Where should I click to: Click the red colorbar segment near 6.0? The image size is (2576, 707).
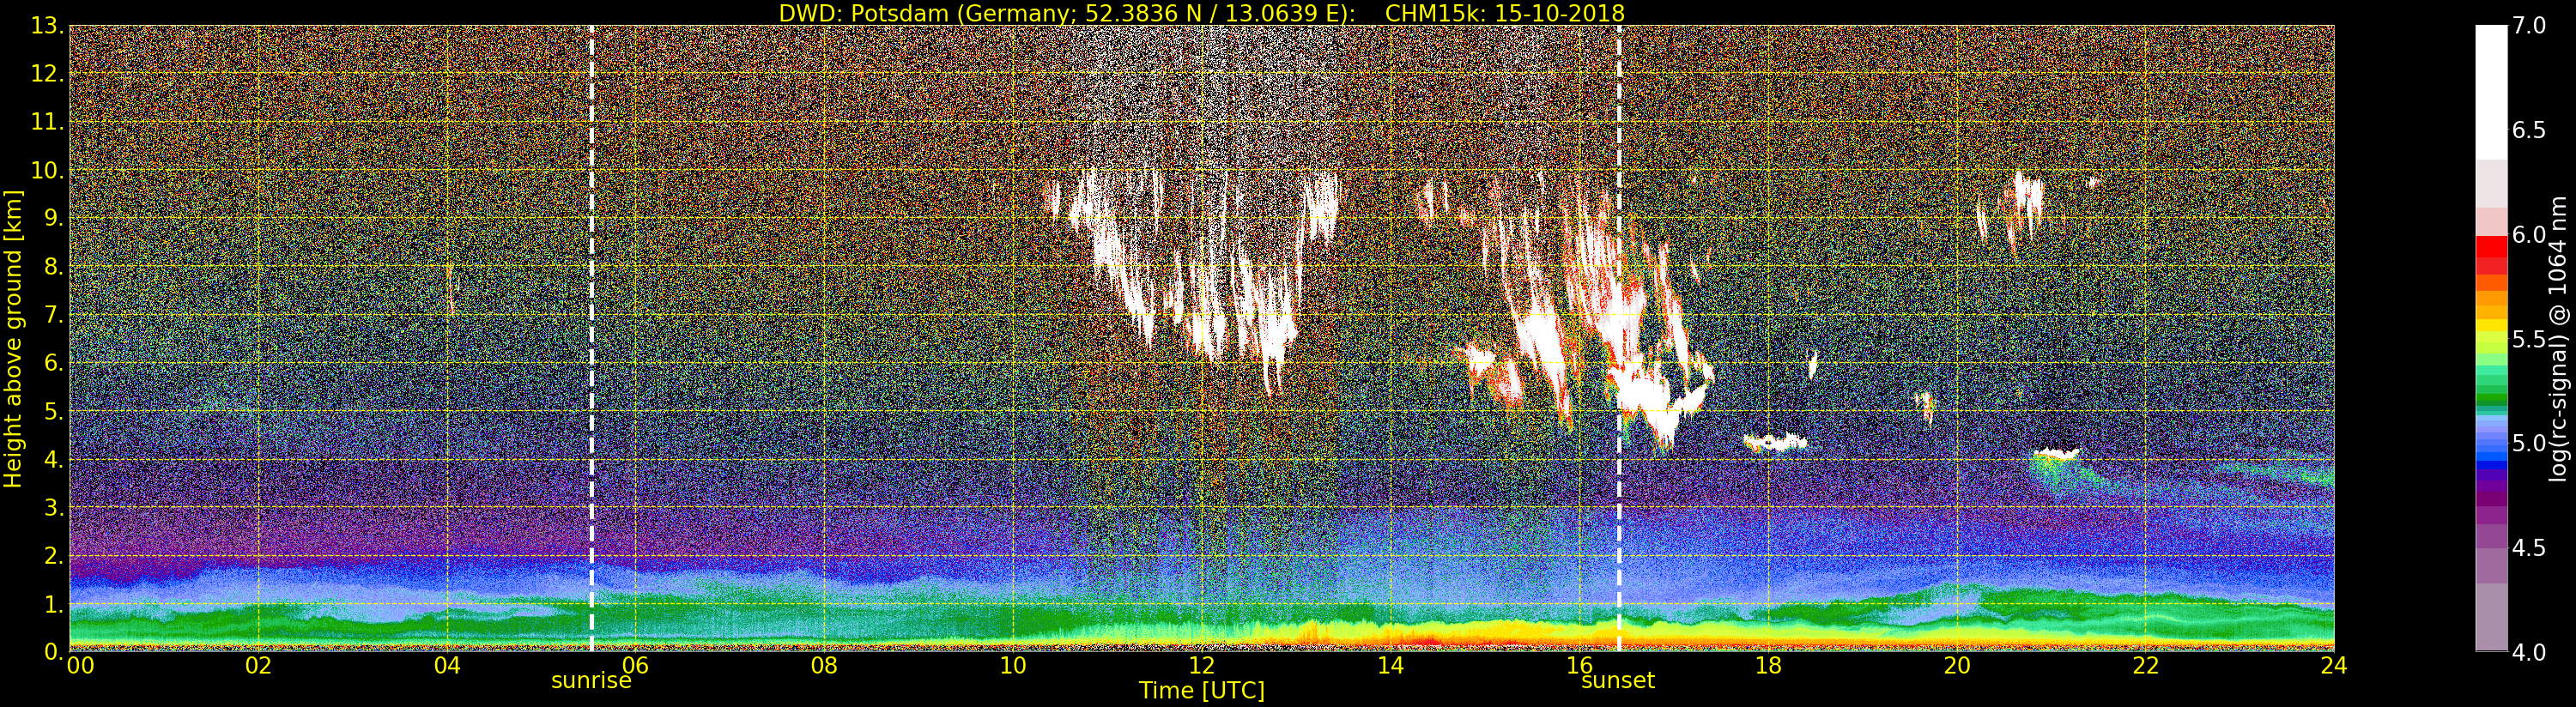(2491, 247)
